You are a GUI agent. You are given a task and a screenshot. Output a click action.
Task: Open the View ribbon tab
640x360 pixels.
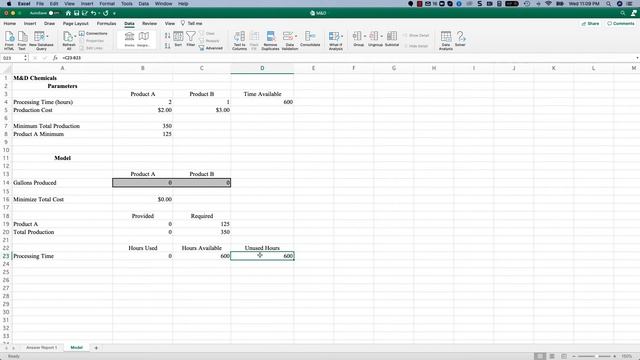pyautogui.click(x=170, y=24)
